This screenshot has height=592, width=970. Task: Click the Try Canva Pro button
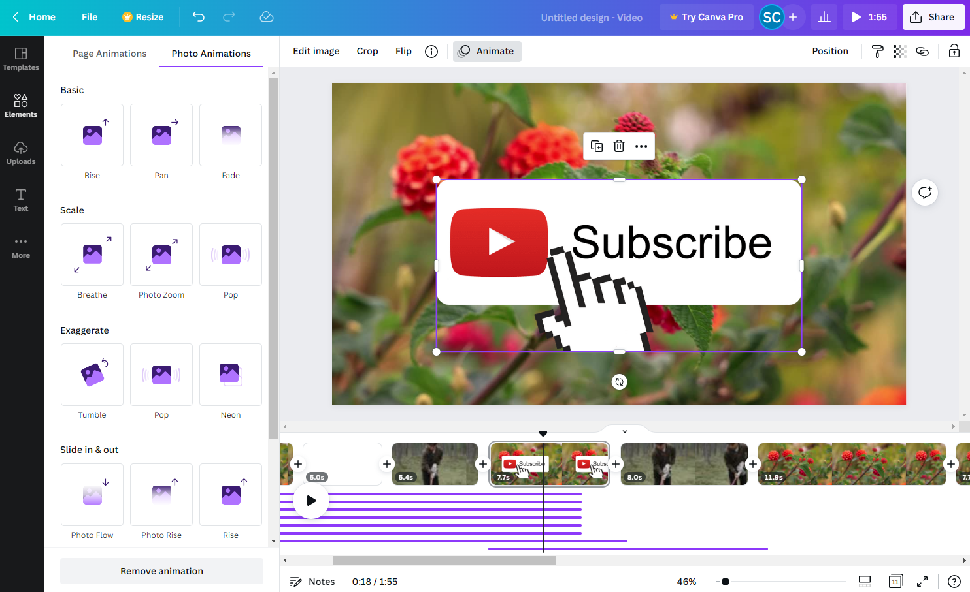(706, 17)
